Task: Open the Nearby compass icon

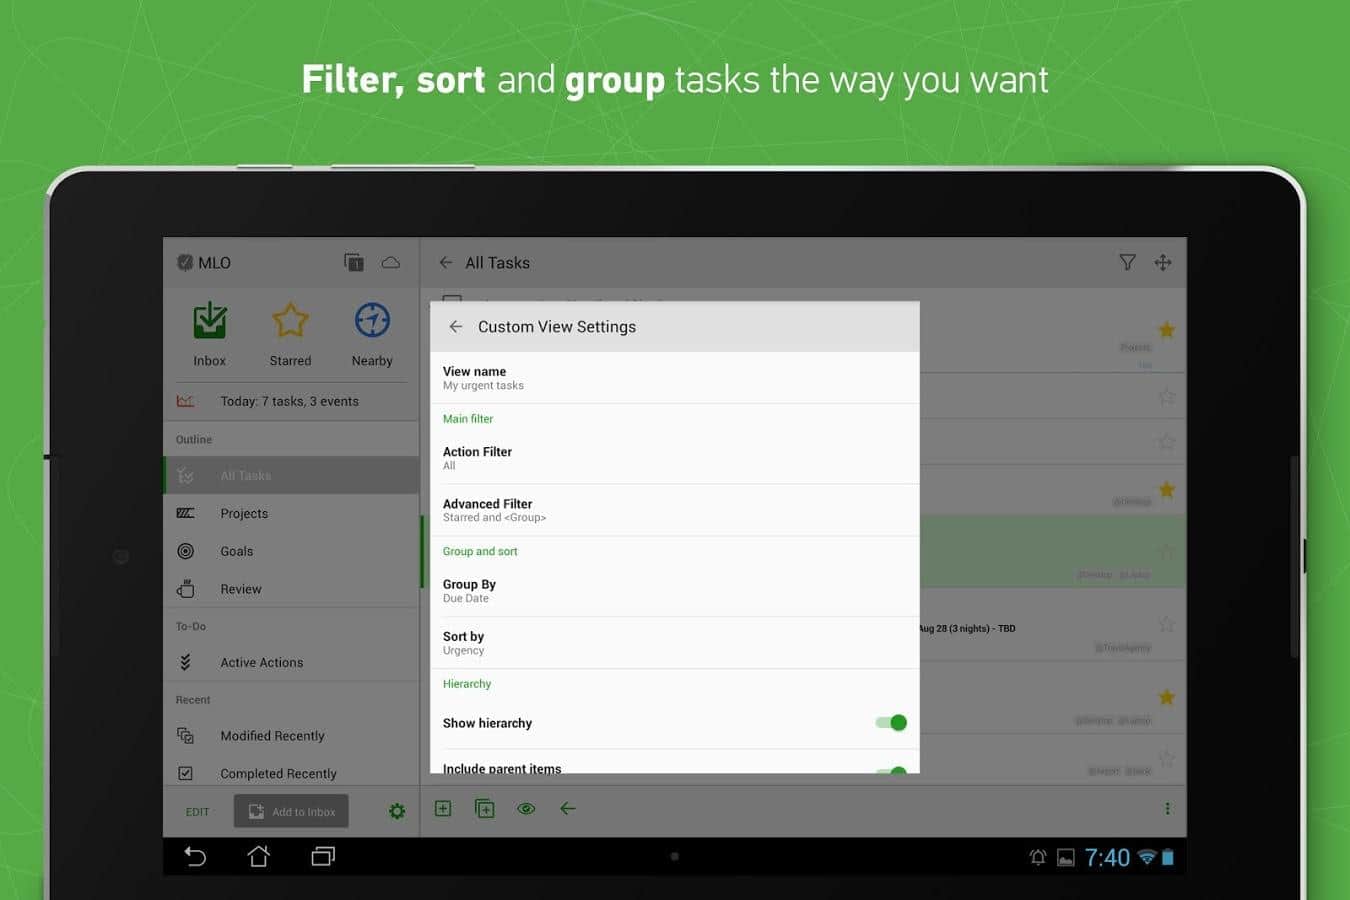Action: [372, 322]
